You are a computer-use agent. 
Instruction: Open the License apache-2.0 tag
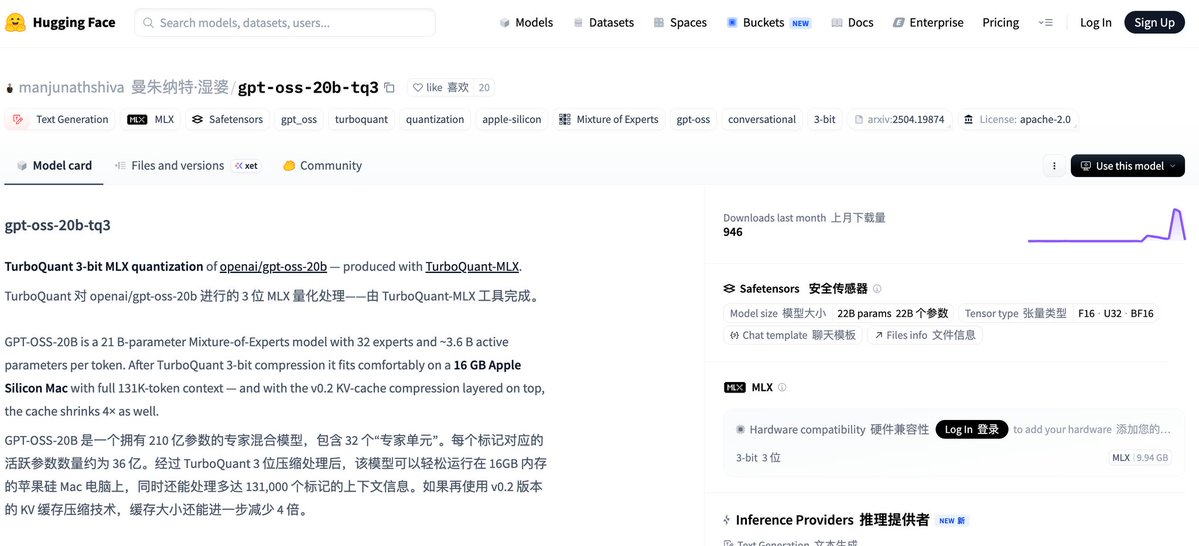pos(1019,119)
